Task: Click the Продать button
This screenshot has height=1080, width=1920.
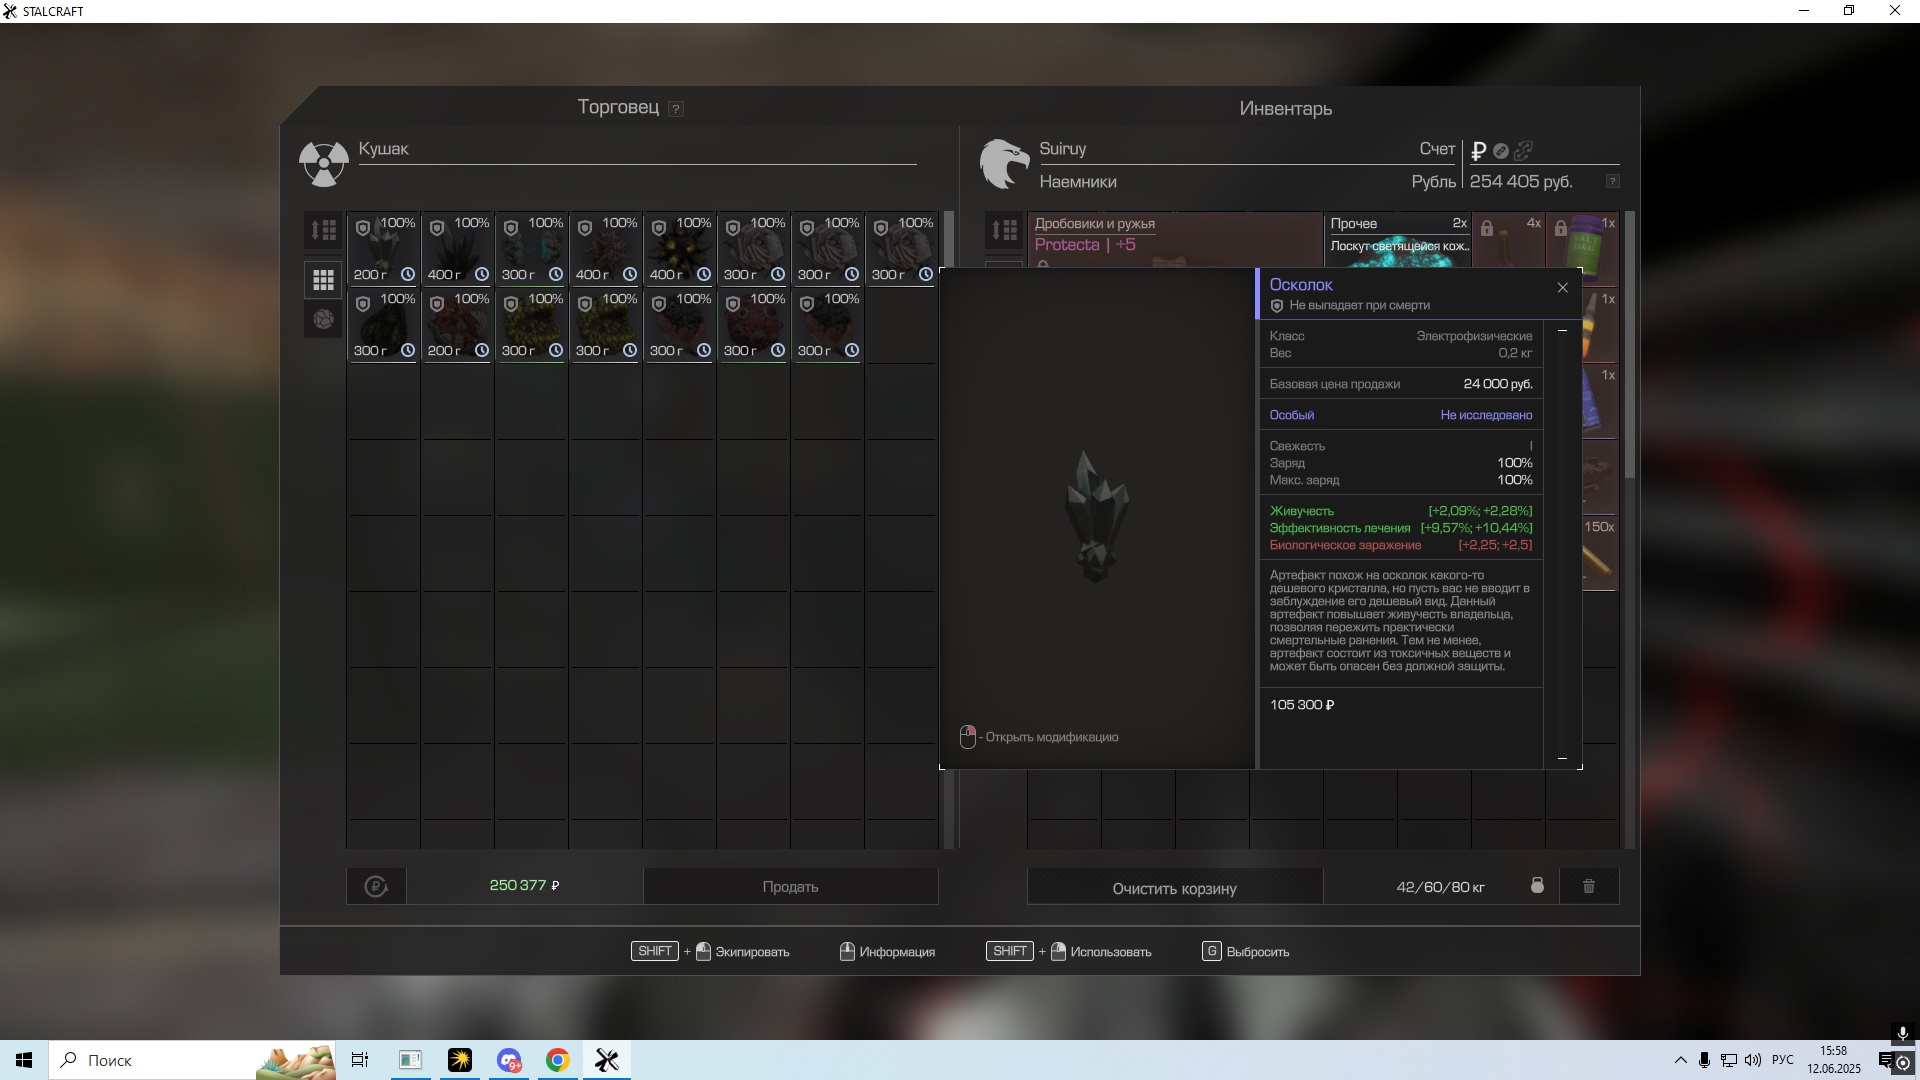Action: [x=790, y=887]
